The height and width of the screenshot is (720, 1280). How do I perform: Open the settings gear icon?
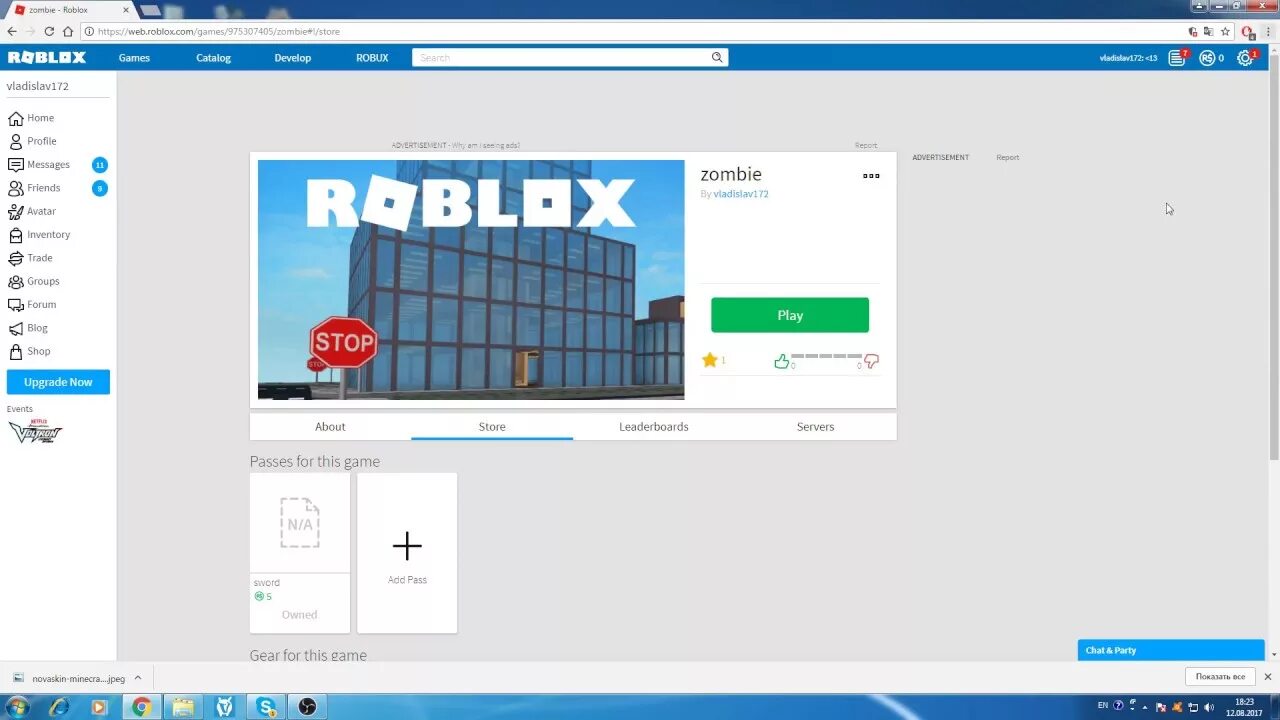point(1245,58)
